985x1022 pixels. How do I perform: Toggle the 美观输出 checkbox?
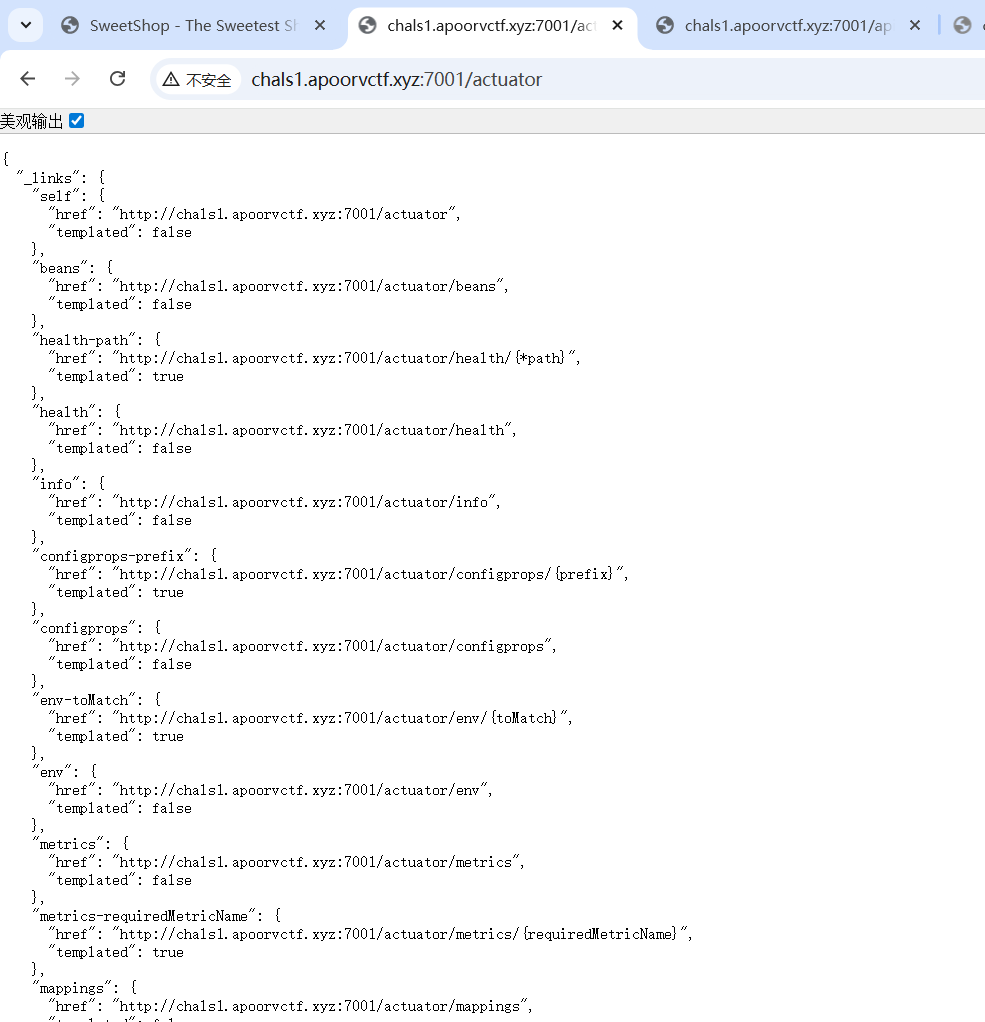point(77,121)
